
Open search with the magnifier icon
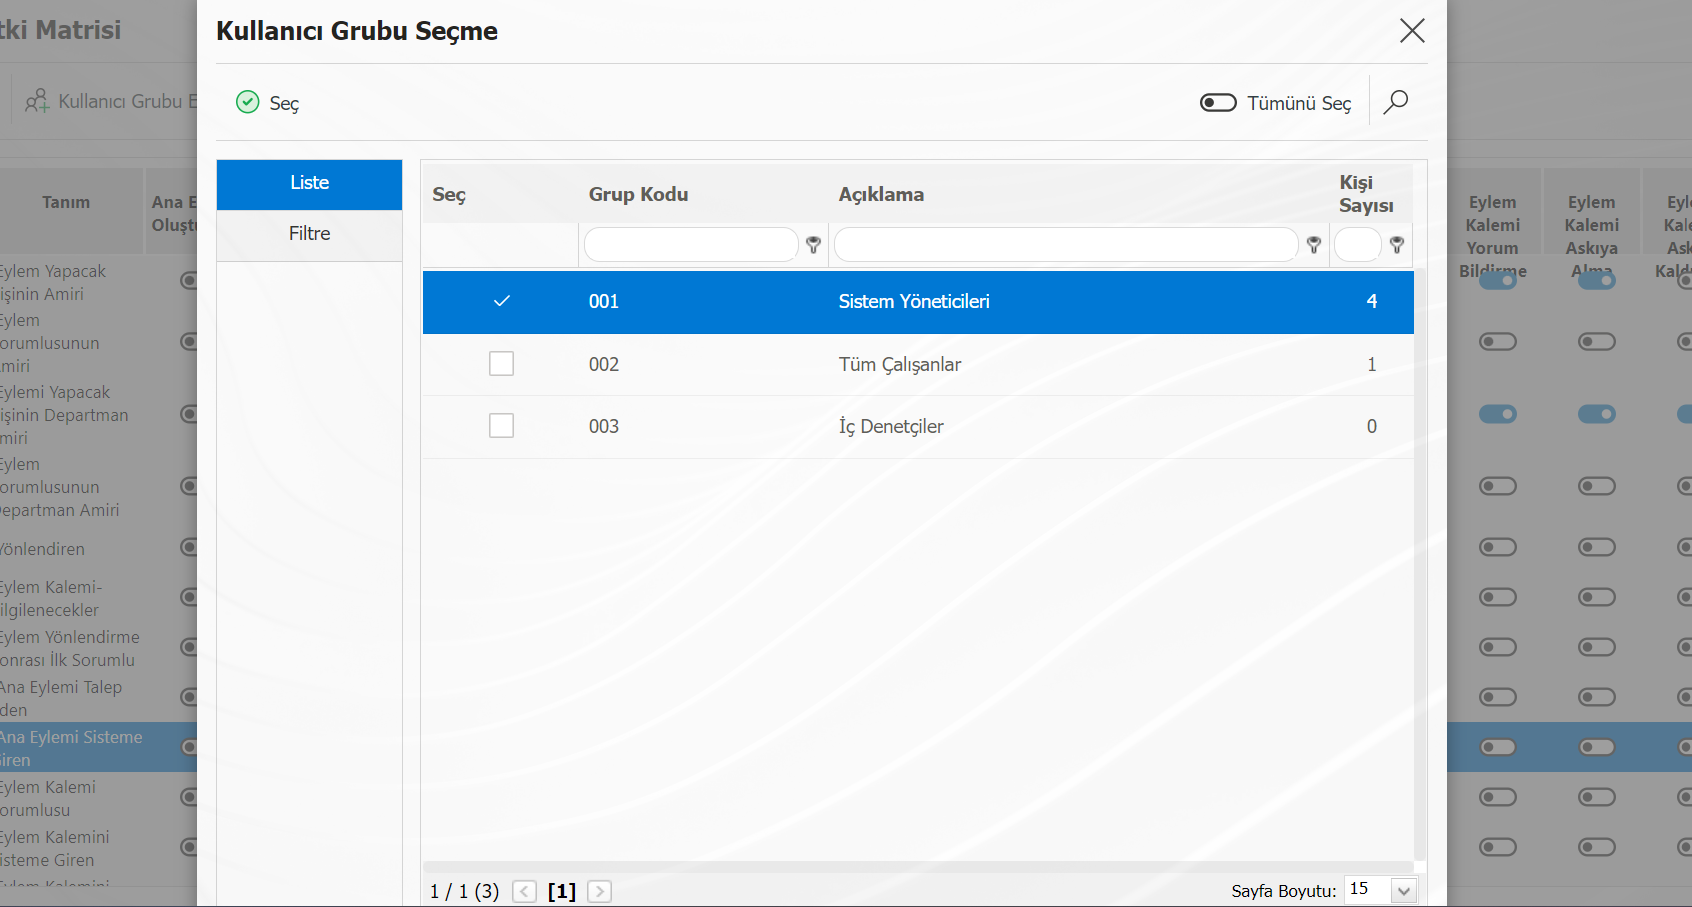tap(1396, 102)
